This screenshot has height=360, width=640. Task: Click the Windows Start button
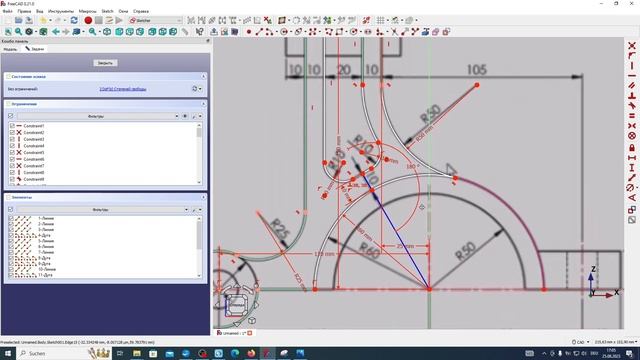(x=7, y=353)
